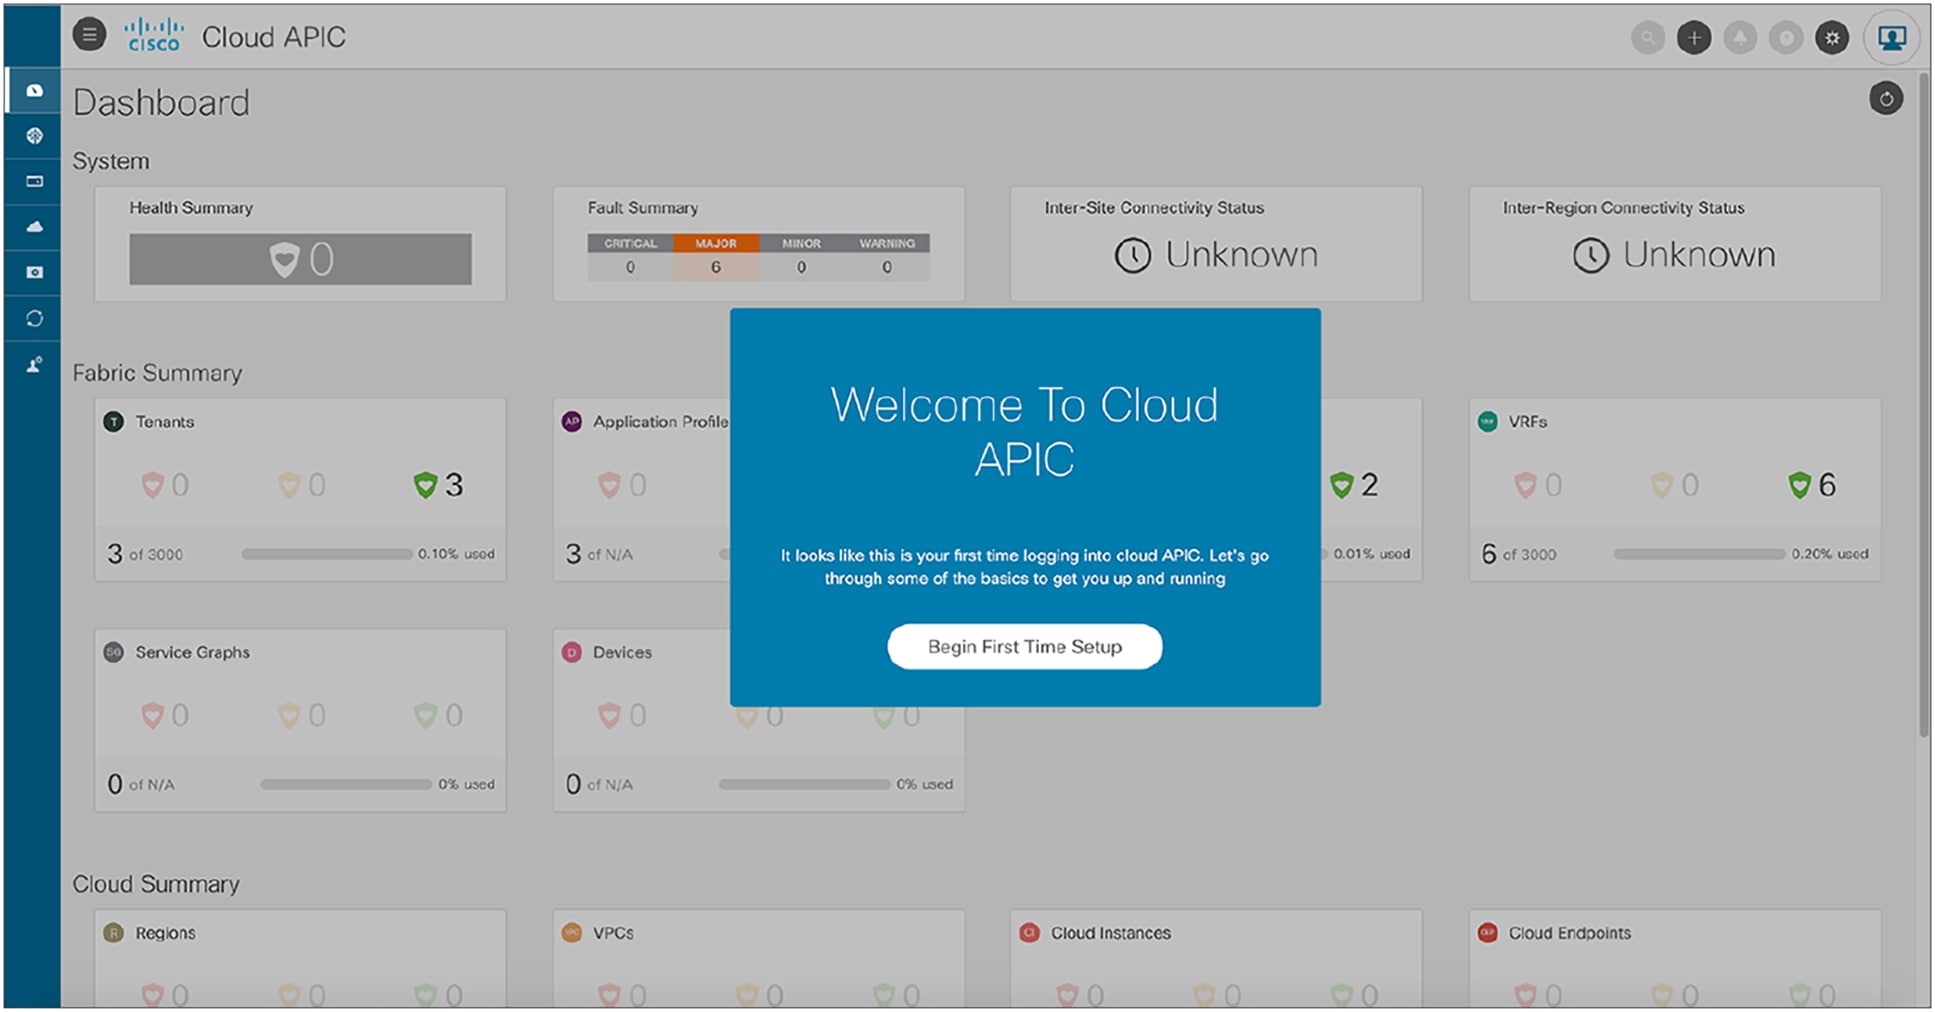Screen dimensions: 1935x1012
Task: Open the Dashboard sidebar icon
Action: click(34, 90)
